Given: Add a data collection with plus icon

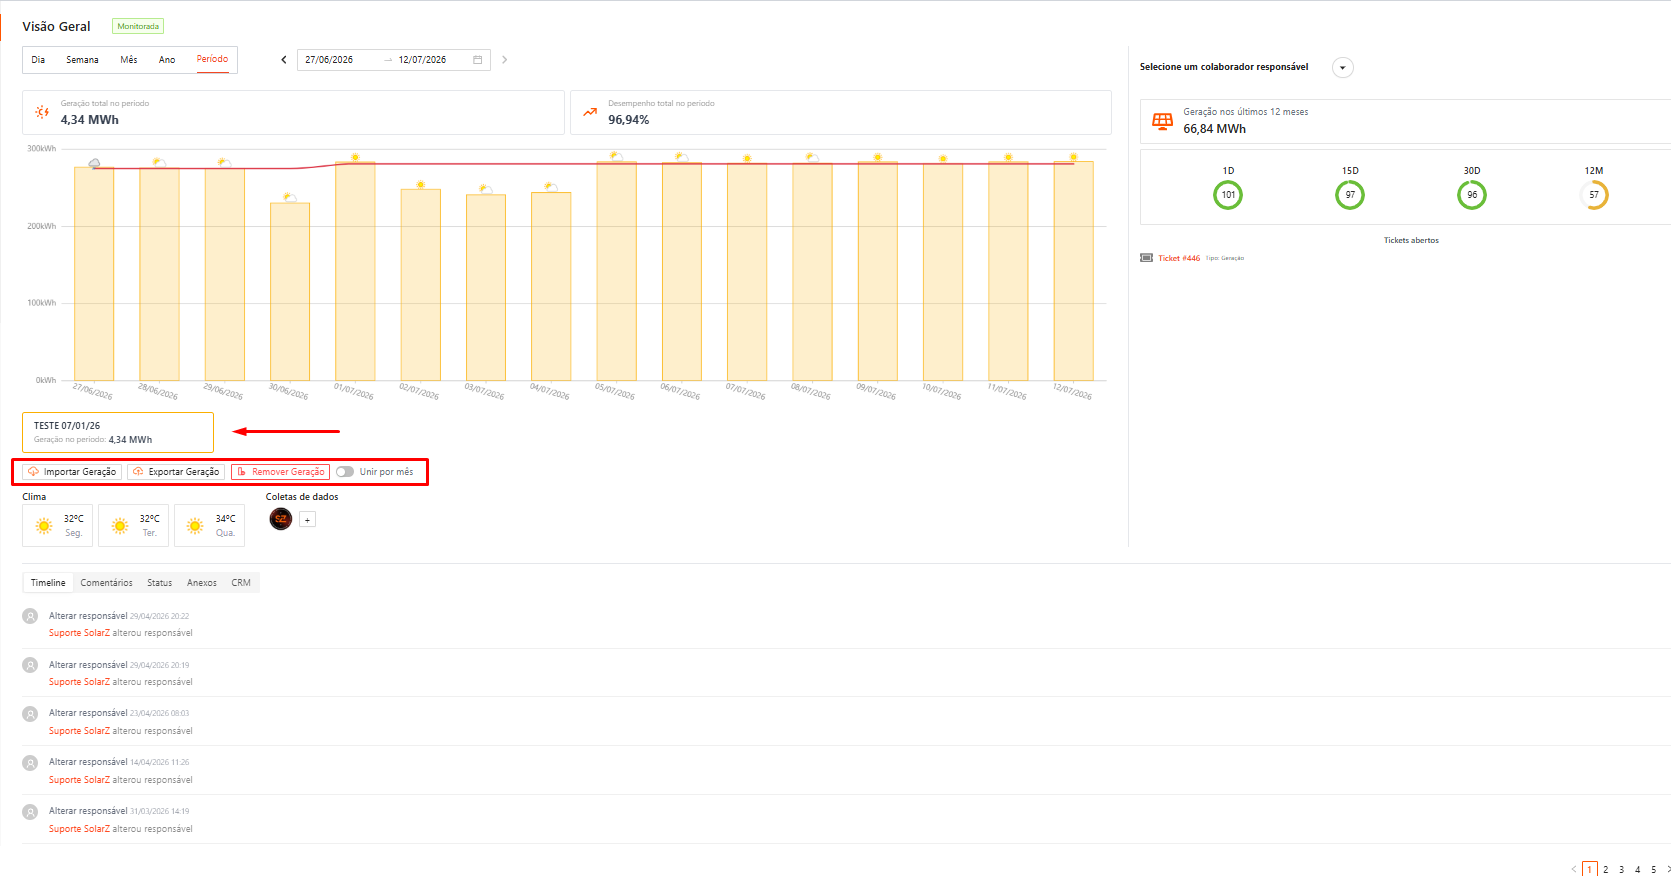Looking at the screenshot, I should (308, 520).
